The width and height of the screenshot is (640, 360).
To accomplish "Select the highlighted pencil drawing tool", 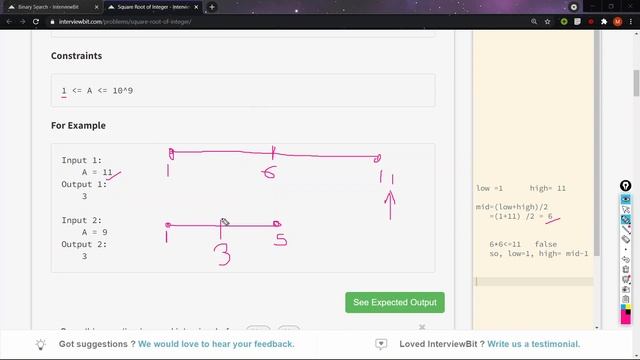I will click(x=625, y=220).
